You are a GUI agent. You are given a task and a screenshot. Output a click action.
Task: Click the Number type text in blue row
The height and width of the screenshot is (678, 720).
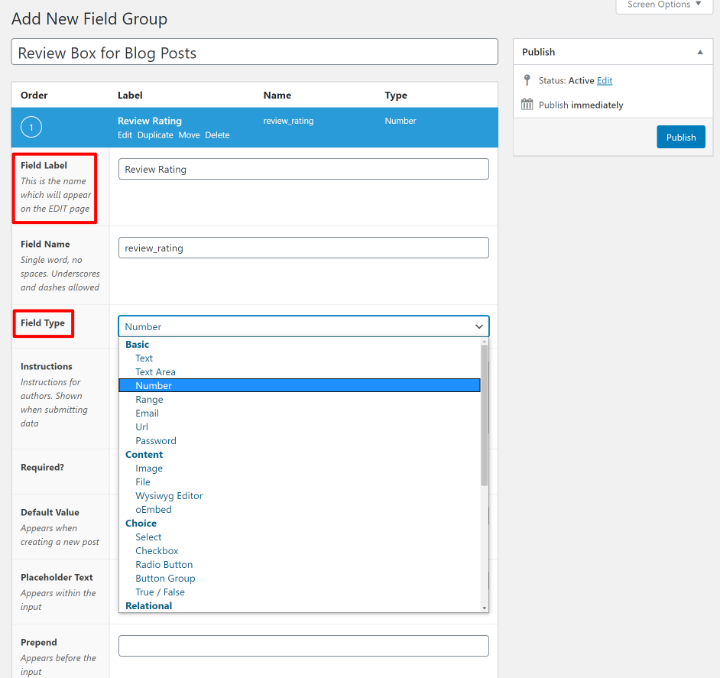coord(400,121)
